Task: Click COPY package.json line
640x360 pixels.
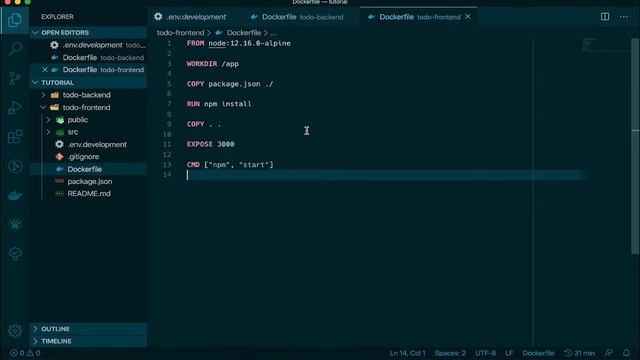Action: [230, 84]
